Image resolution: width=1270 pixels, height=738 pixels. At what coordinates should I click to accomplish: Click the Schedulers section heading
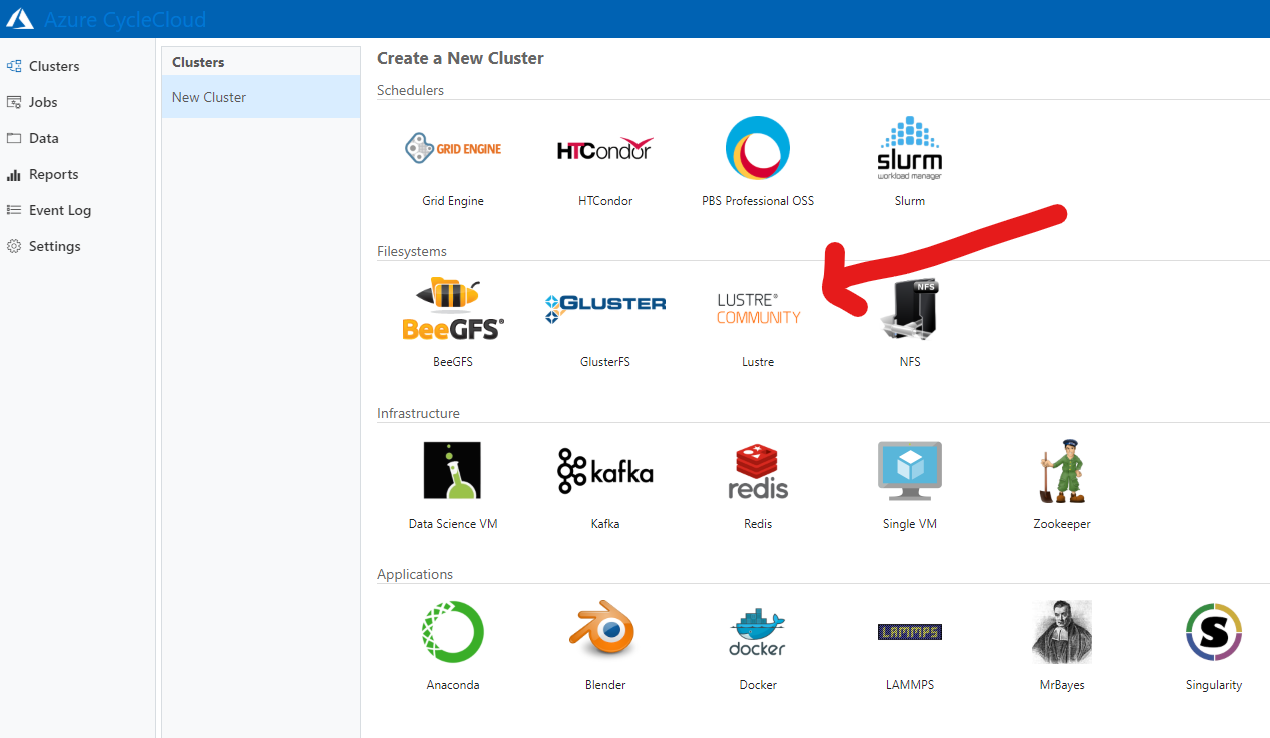click(410, 90)
